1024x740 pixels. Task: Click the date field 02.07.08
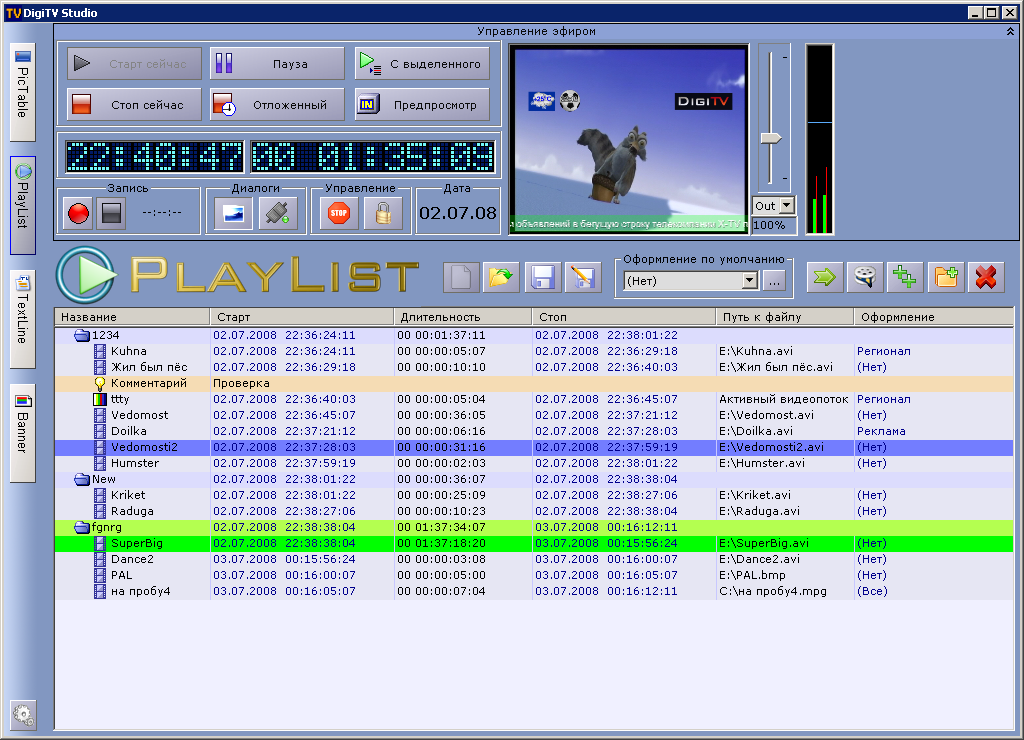pyautogui.click(x=458, y=213)
